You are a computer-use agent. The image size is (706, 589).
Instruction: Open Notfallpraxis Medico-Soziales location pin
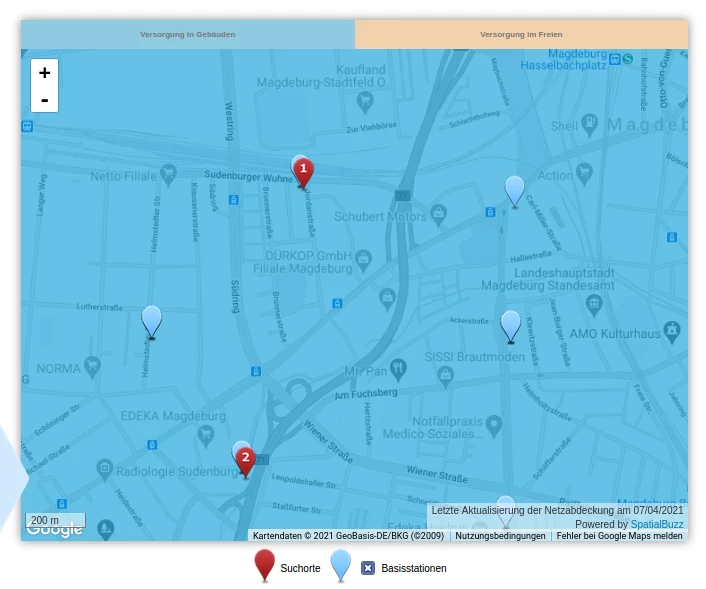coord(494,426)
